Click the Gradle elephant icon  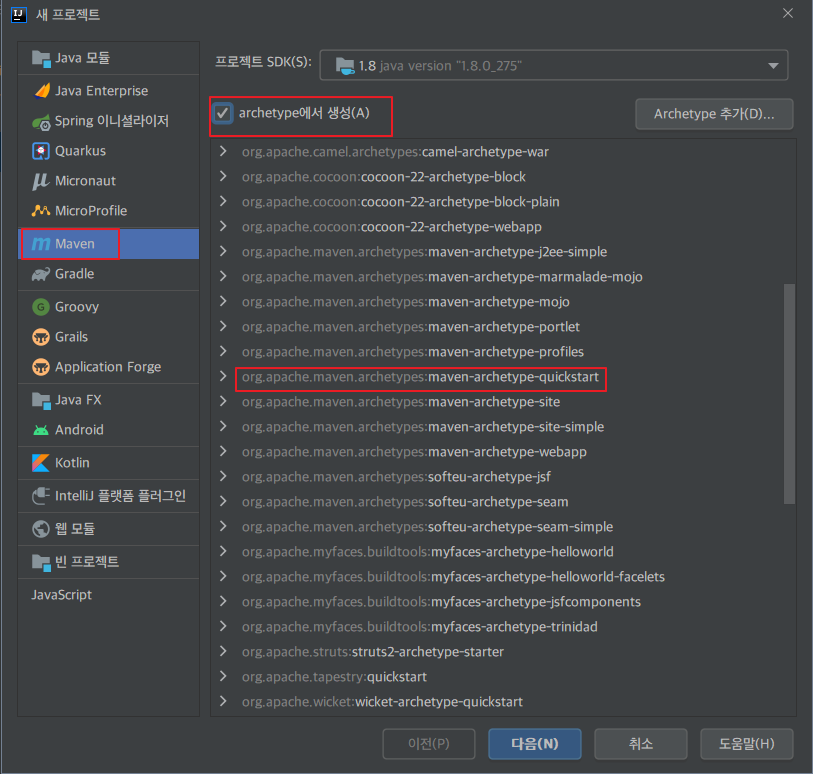click(x=41, y=274)
